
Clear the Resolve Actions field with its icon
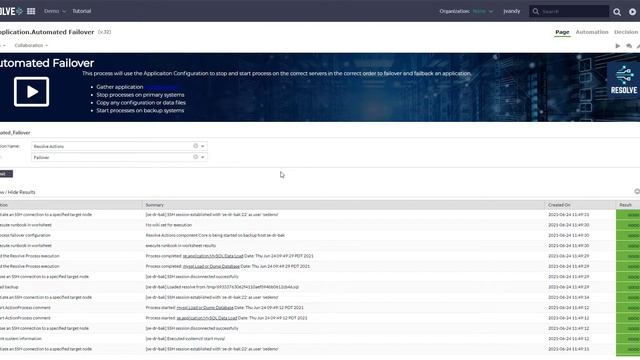[196, 146]
